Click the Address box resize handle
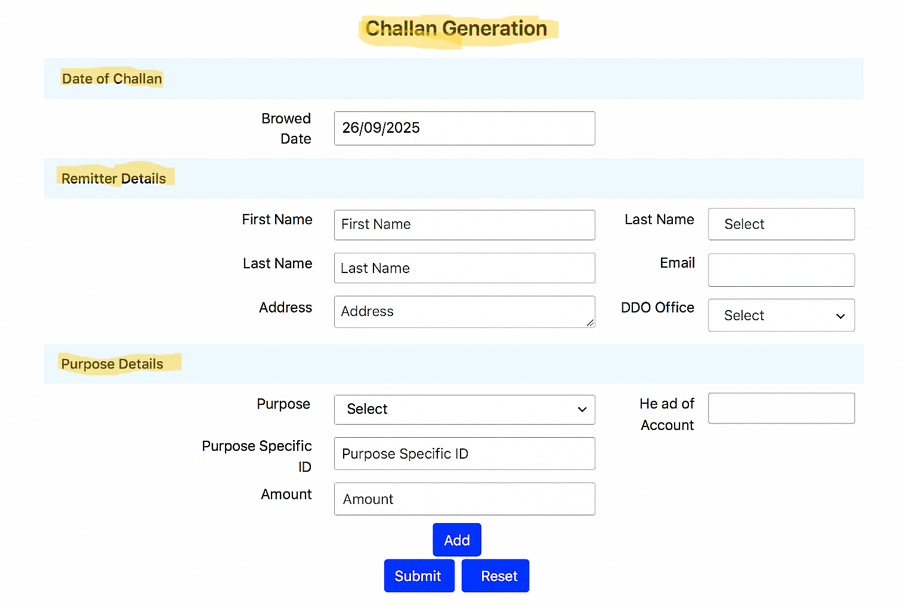This screenshot has width=905, height=607. (590, 322)
